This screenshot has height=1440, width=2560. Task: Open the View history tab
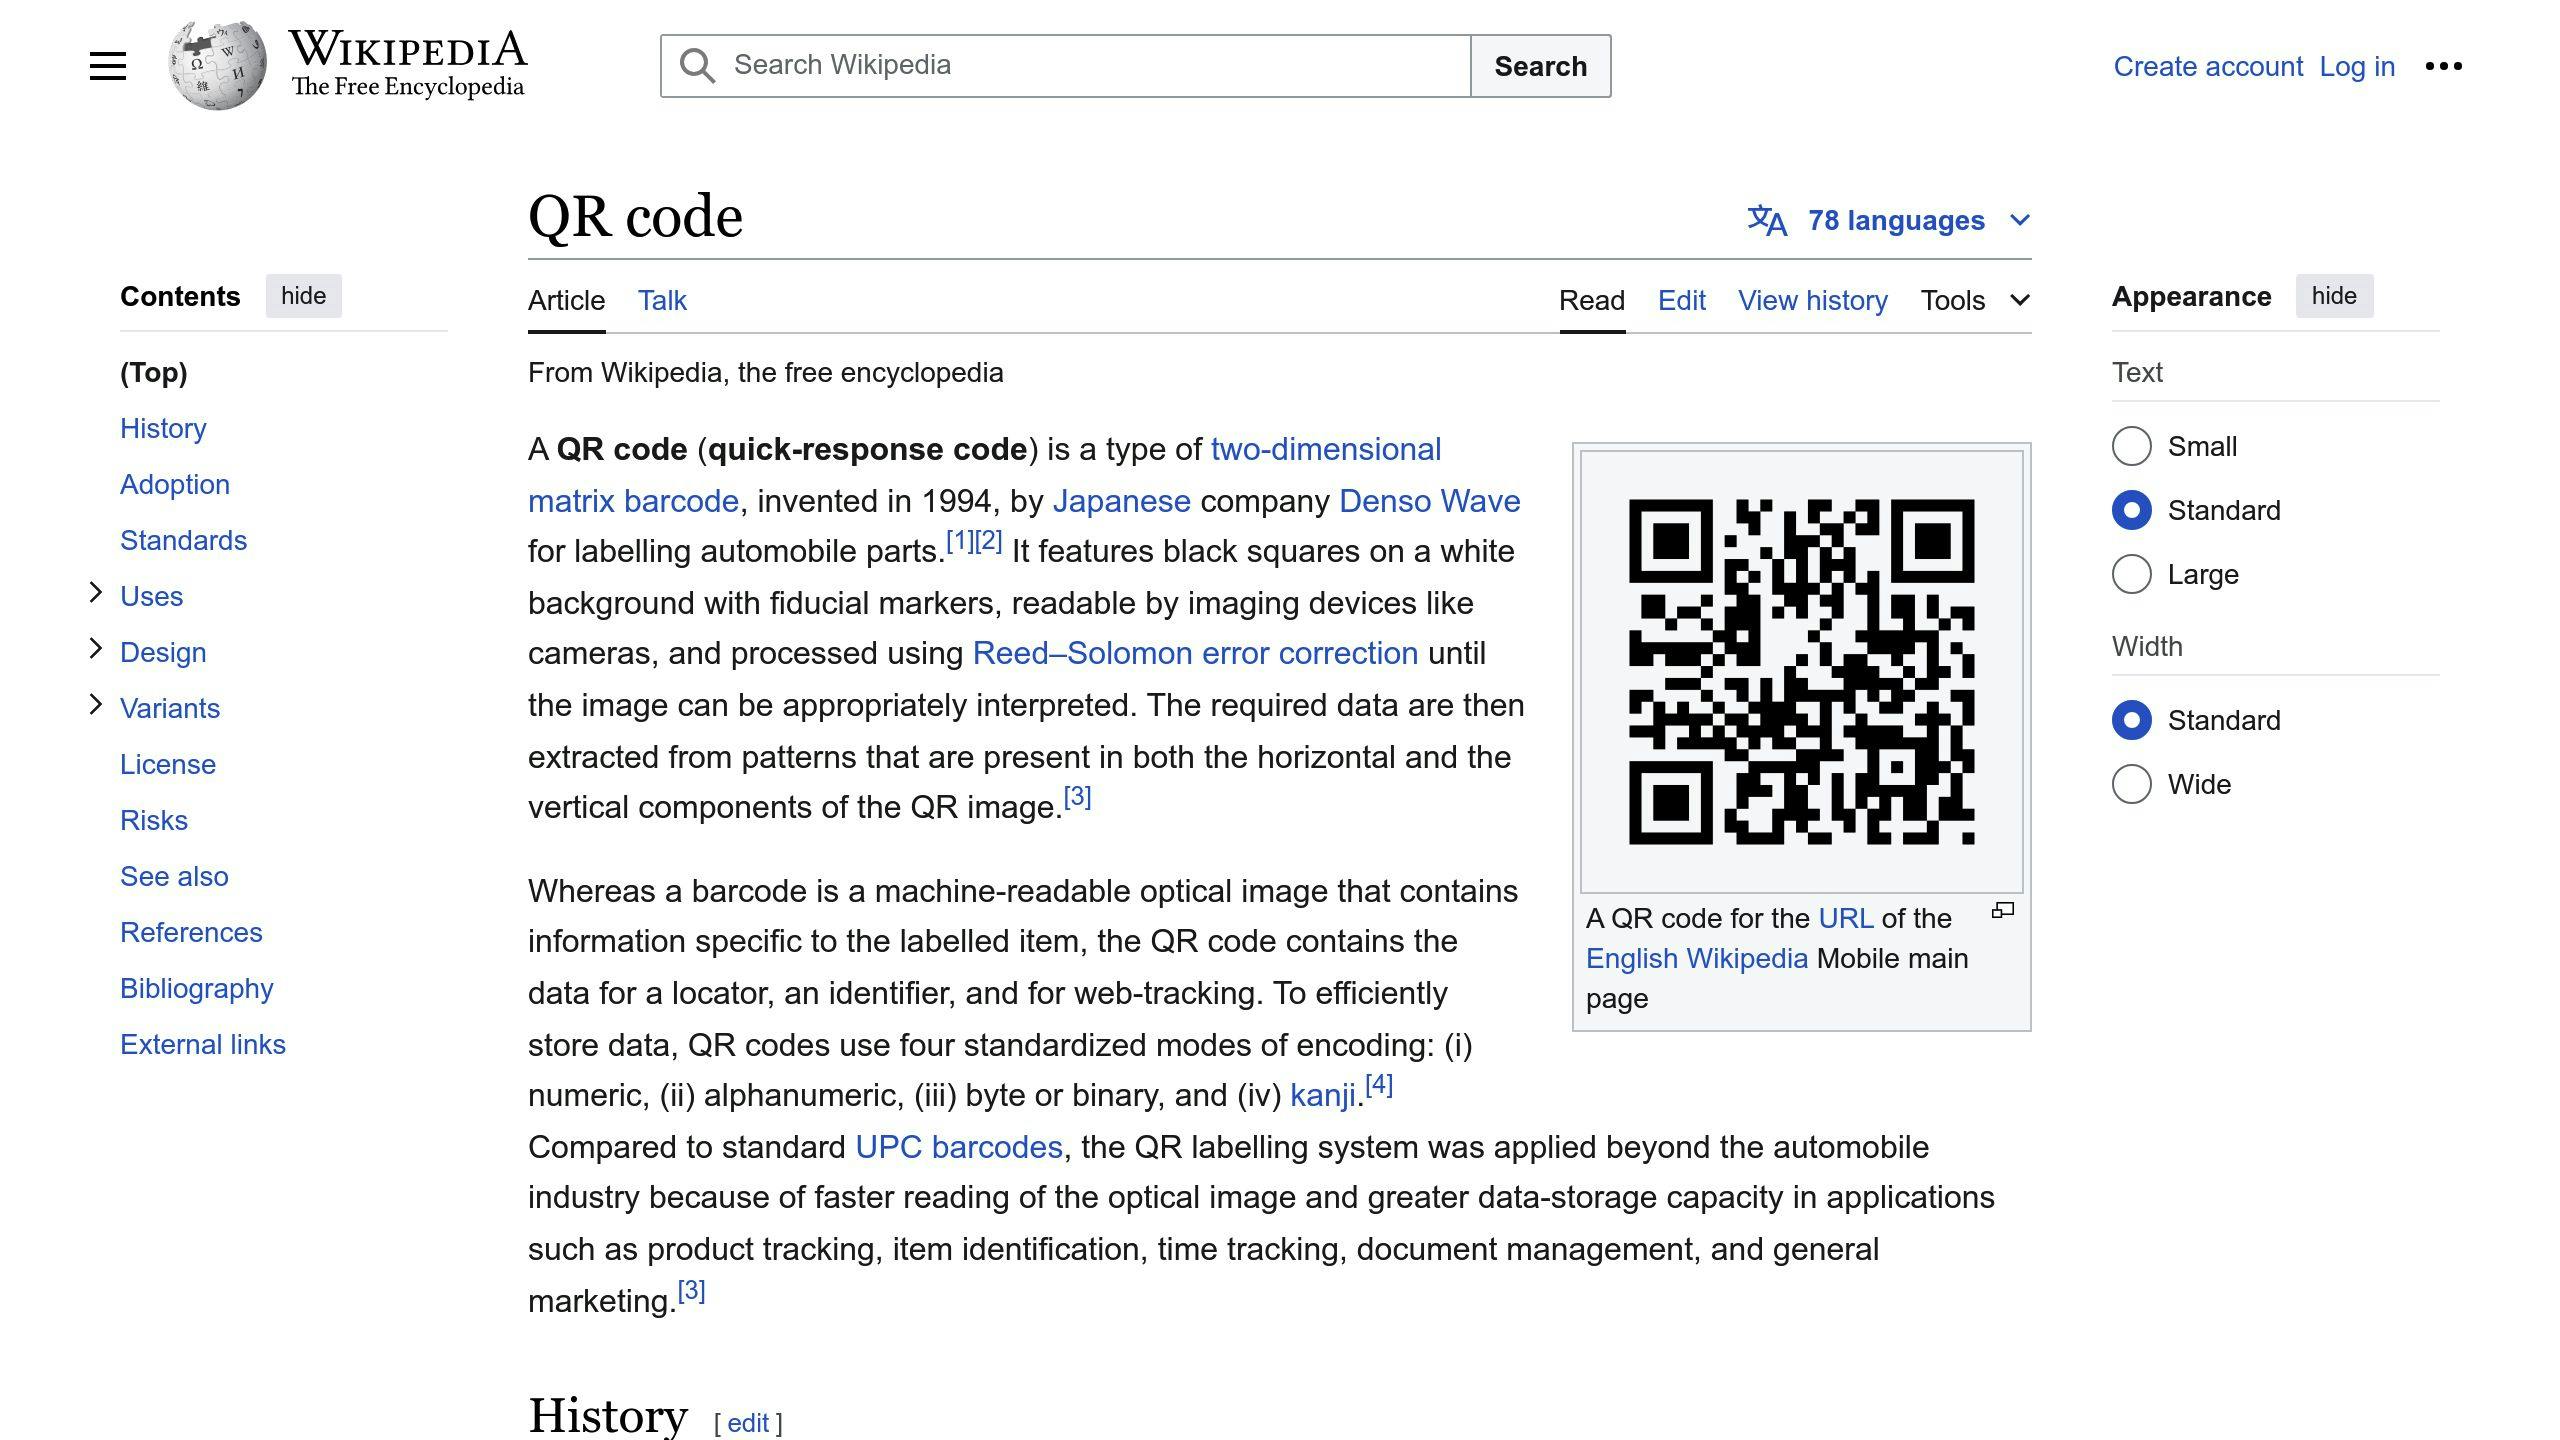1813,300
